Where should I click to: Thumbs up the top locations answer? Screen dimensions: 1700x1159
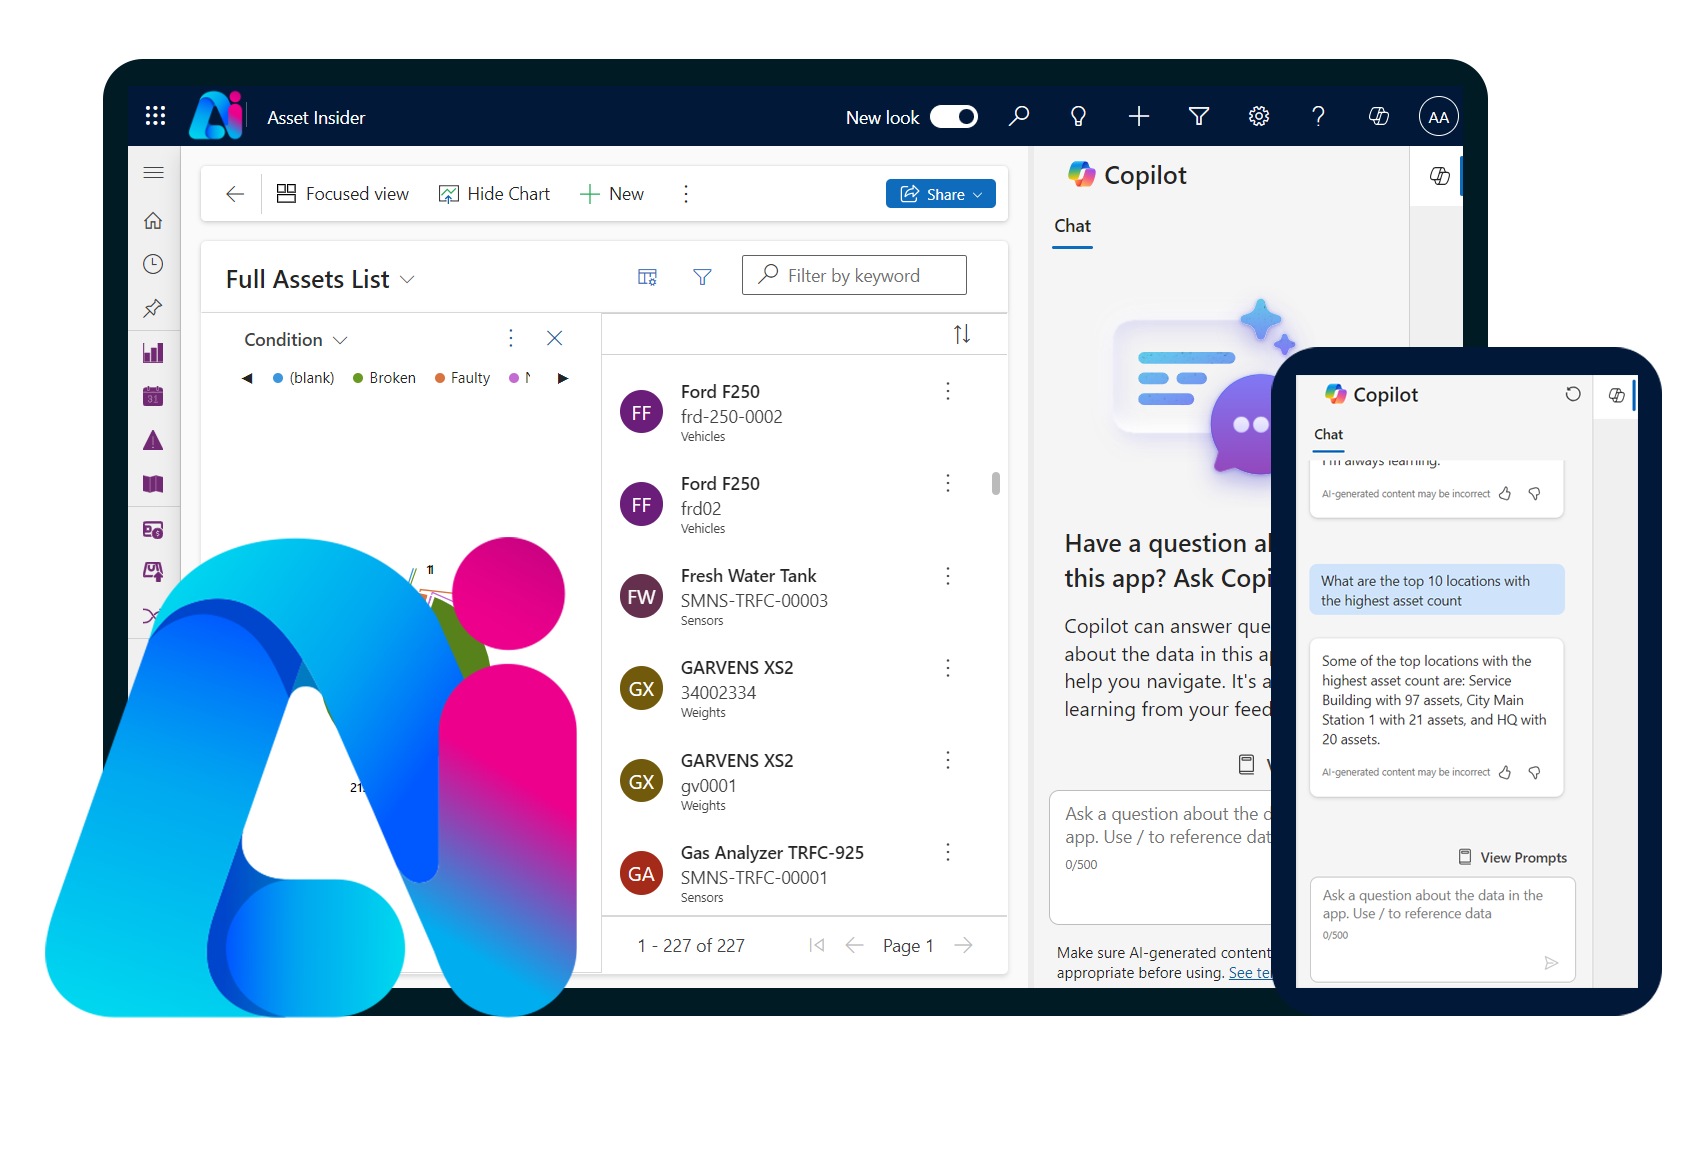pyautogui.click(x=1505, y=772)
